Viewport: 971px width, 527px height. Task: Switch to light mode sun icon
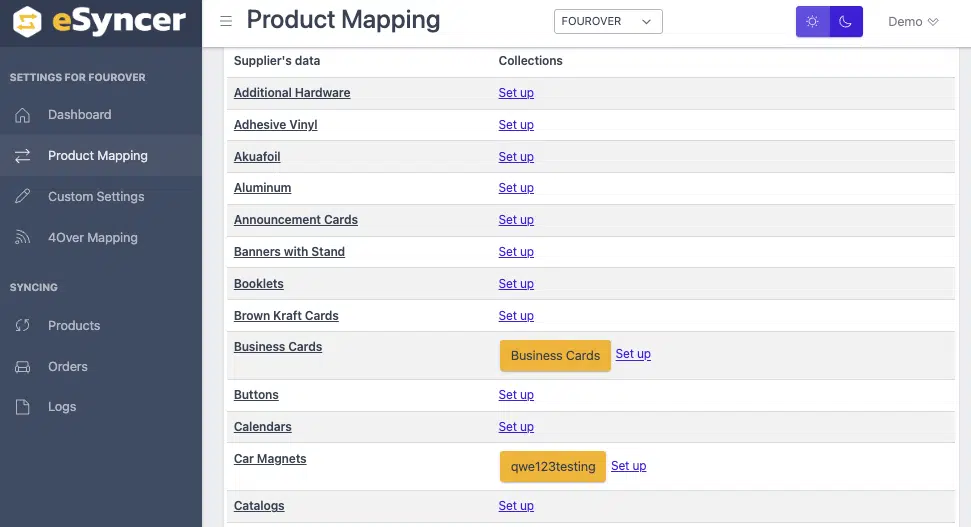(x=812, y=22)
